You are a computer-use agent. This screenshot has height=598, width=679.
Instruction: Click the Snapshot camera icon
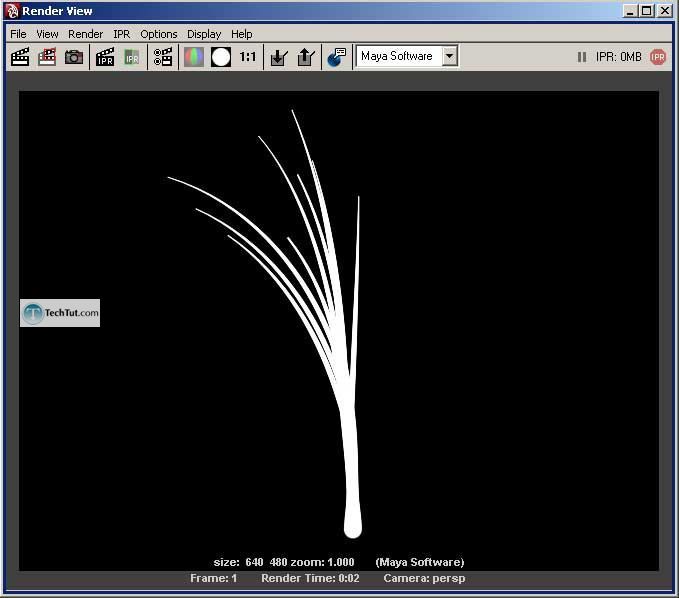pyautogui.click(x=74, y=57)
